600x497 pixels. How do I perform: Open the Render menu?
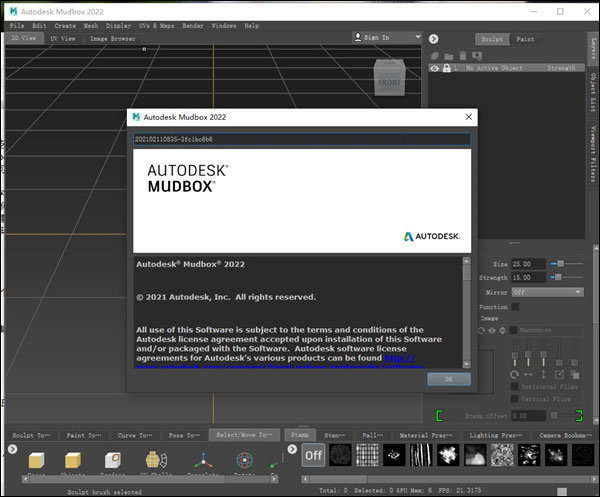(193, 25)
